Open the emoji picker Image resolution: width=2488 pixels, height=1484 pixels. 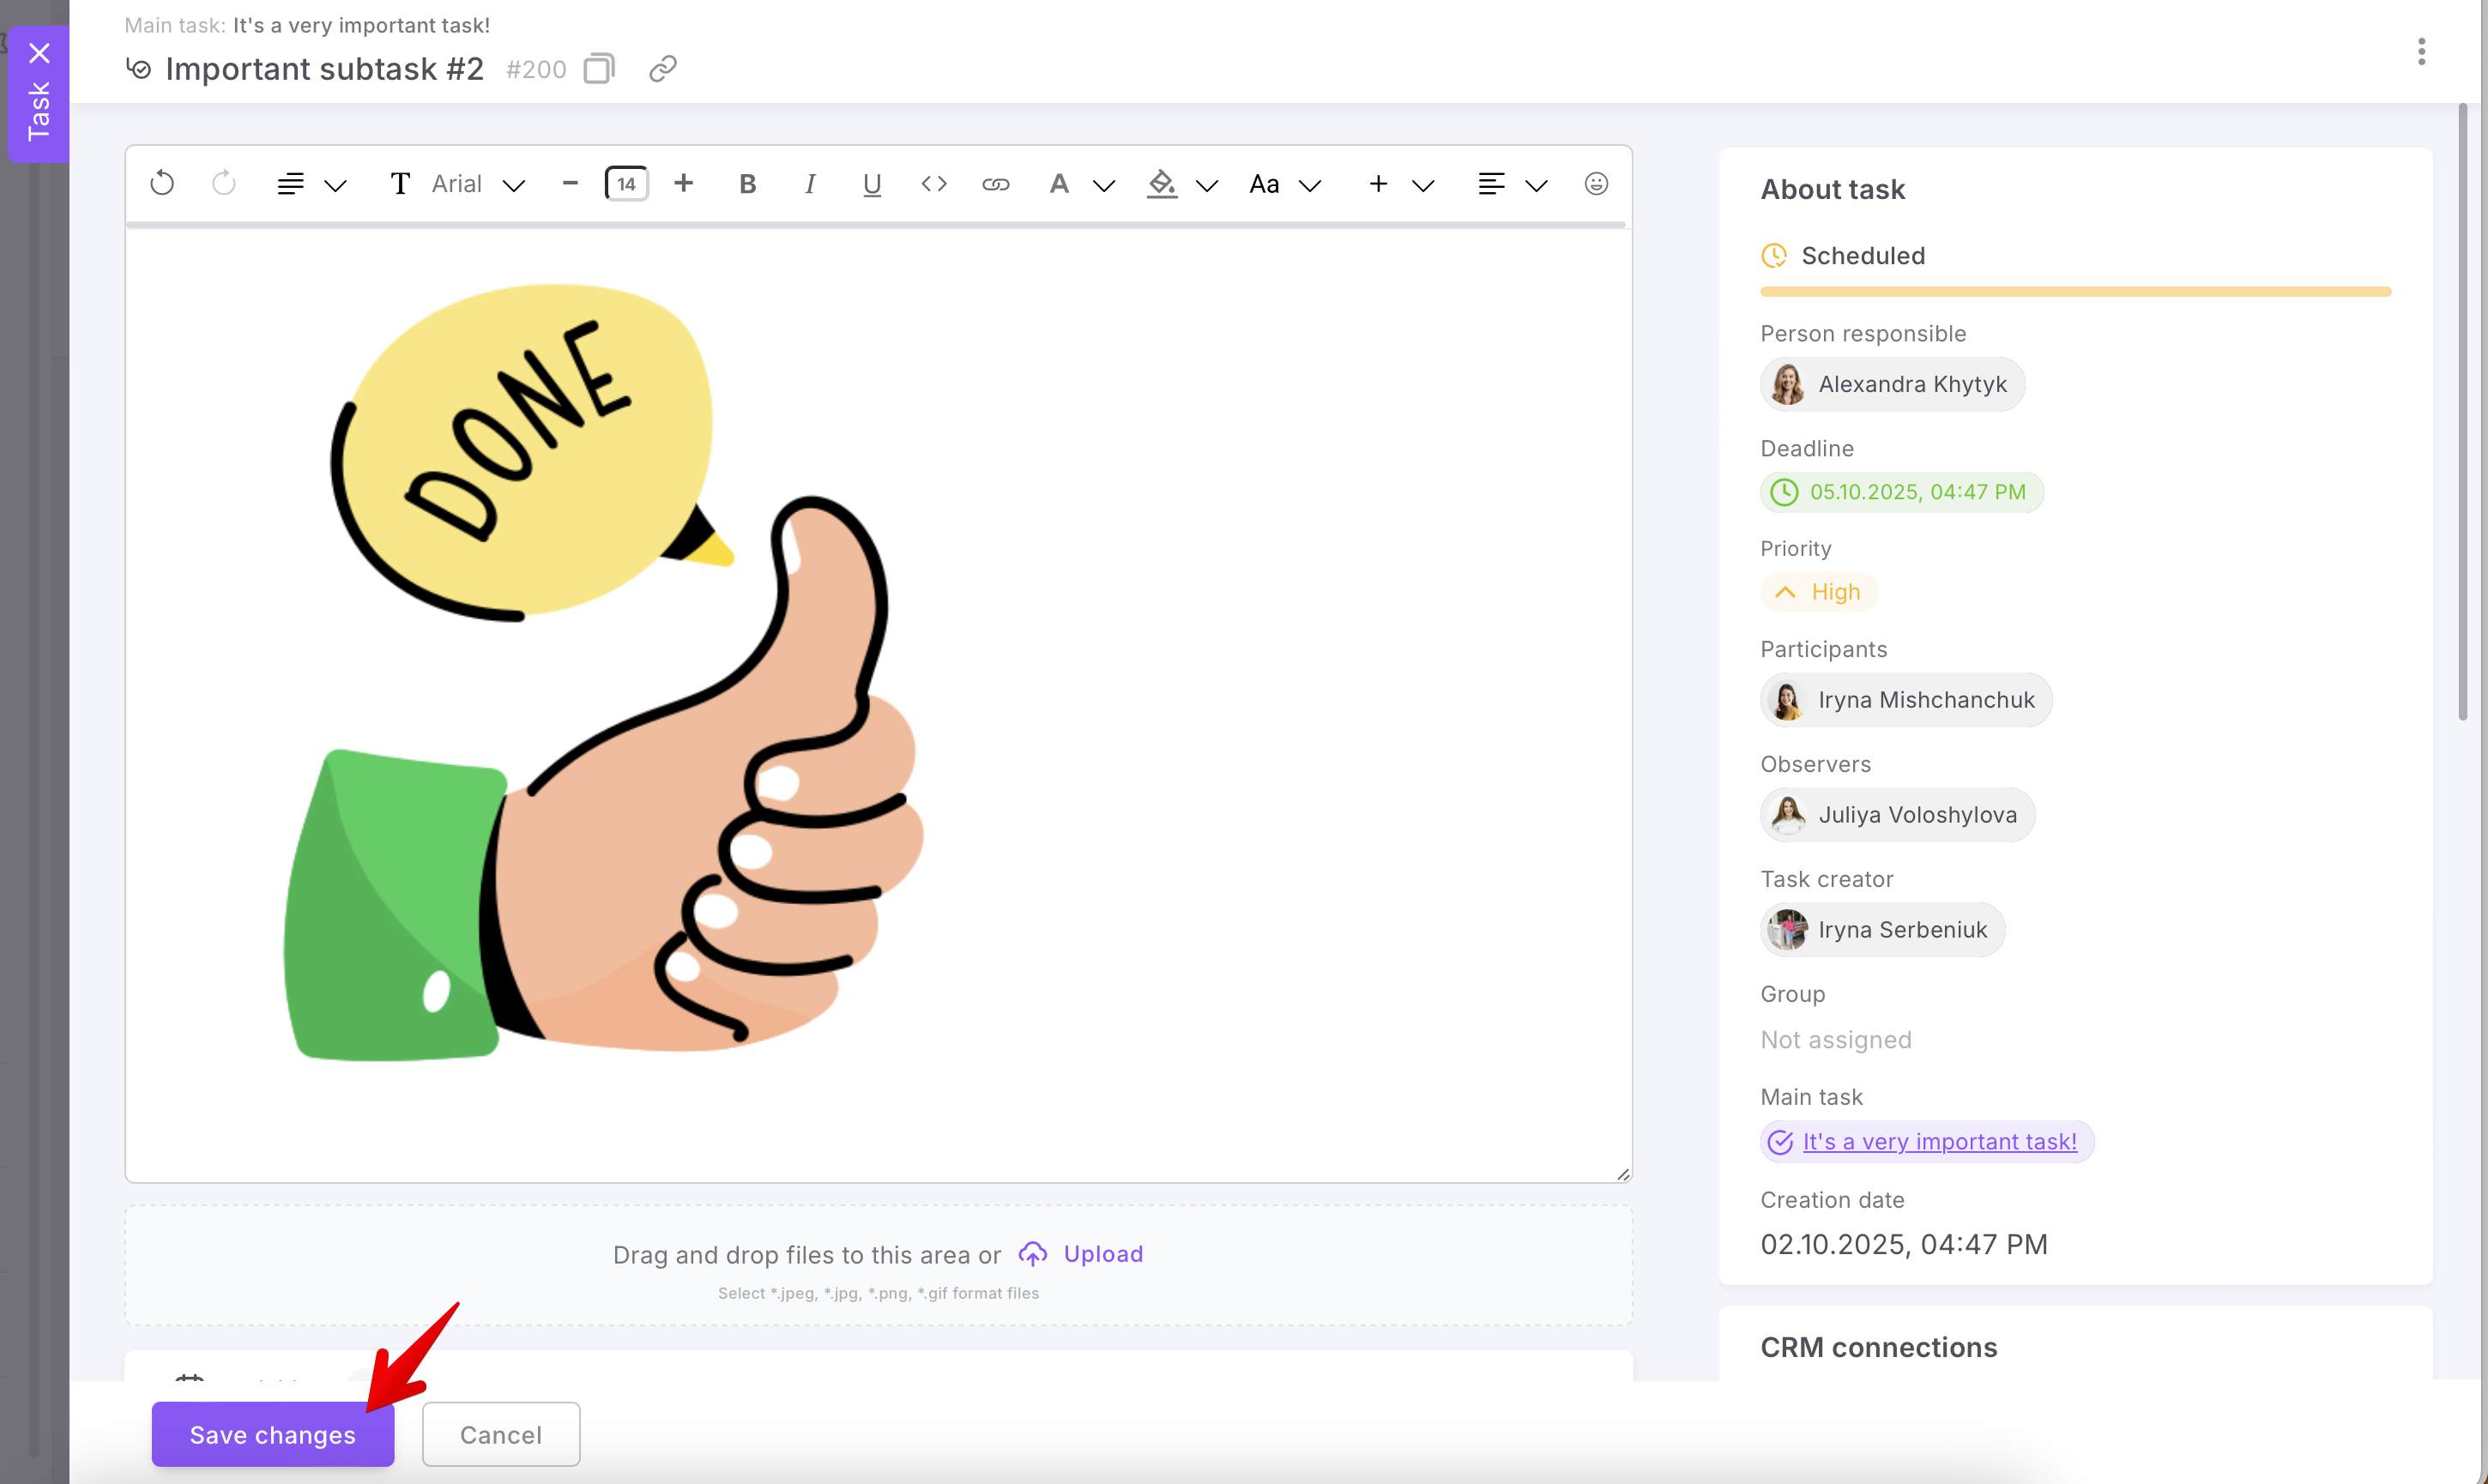coord(1596,184)
